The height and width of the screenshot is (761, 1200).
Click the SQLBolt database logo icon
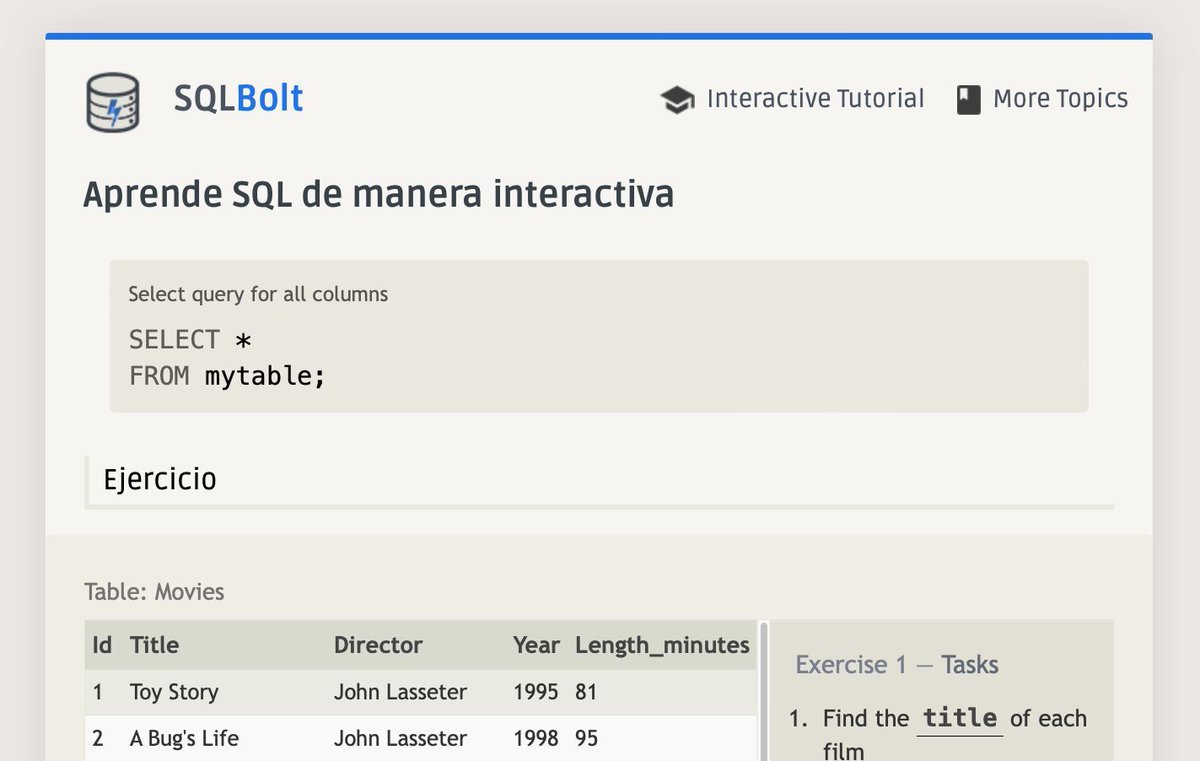point(112,101)
